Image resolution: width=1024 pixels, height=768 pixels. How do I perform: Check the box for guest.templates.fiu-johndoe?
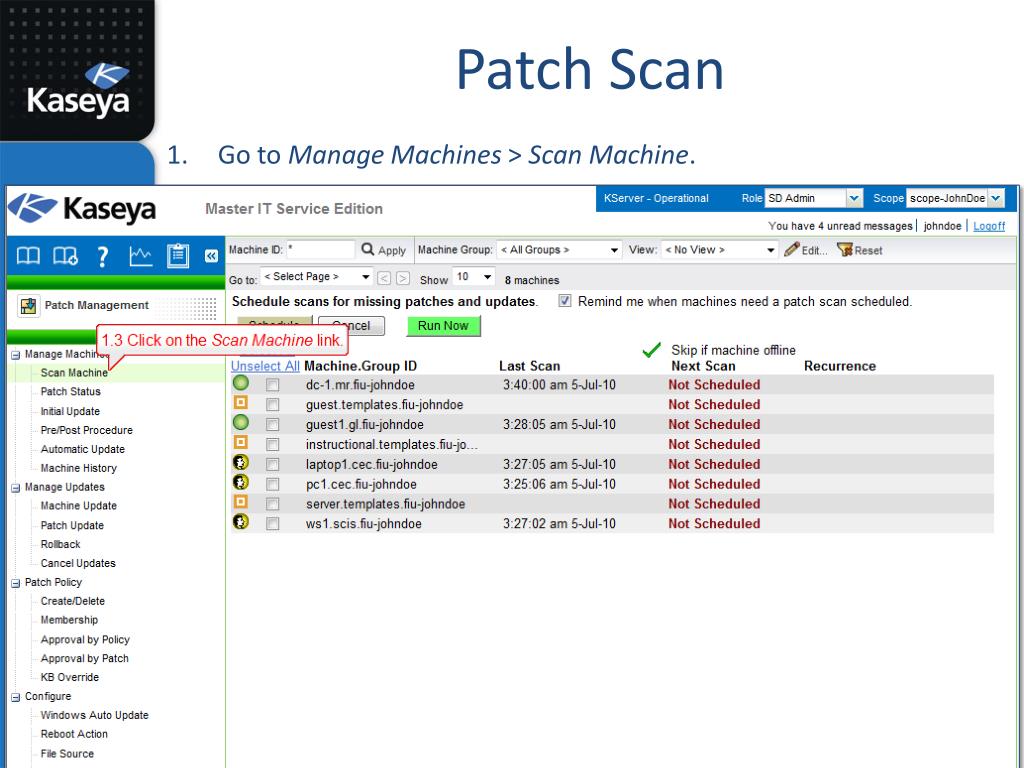272,405
